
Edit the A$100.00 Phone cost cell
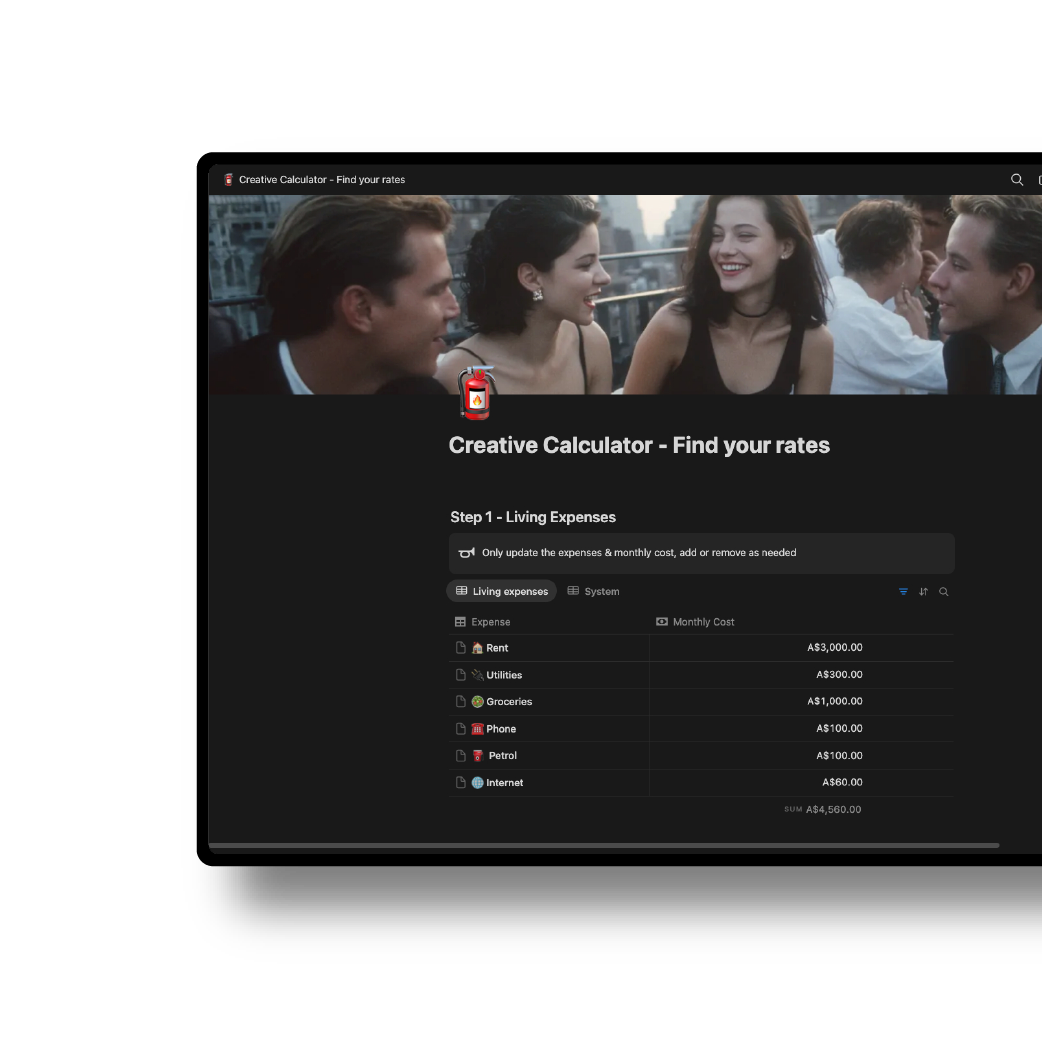point(801,728)
